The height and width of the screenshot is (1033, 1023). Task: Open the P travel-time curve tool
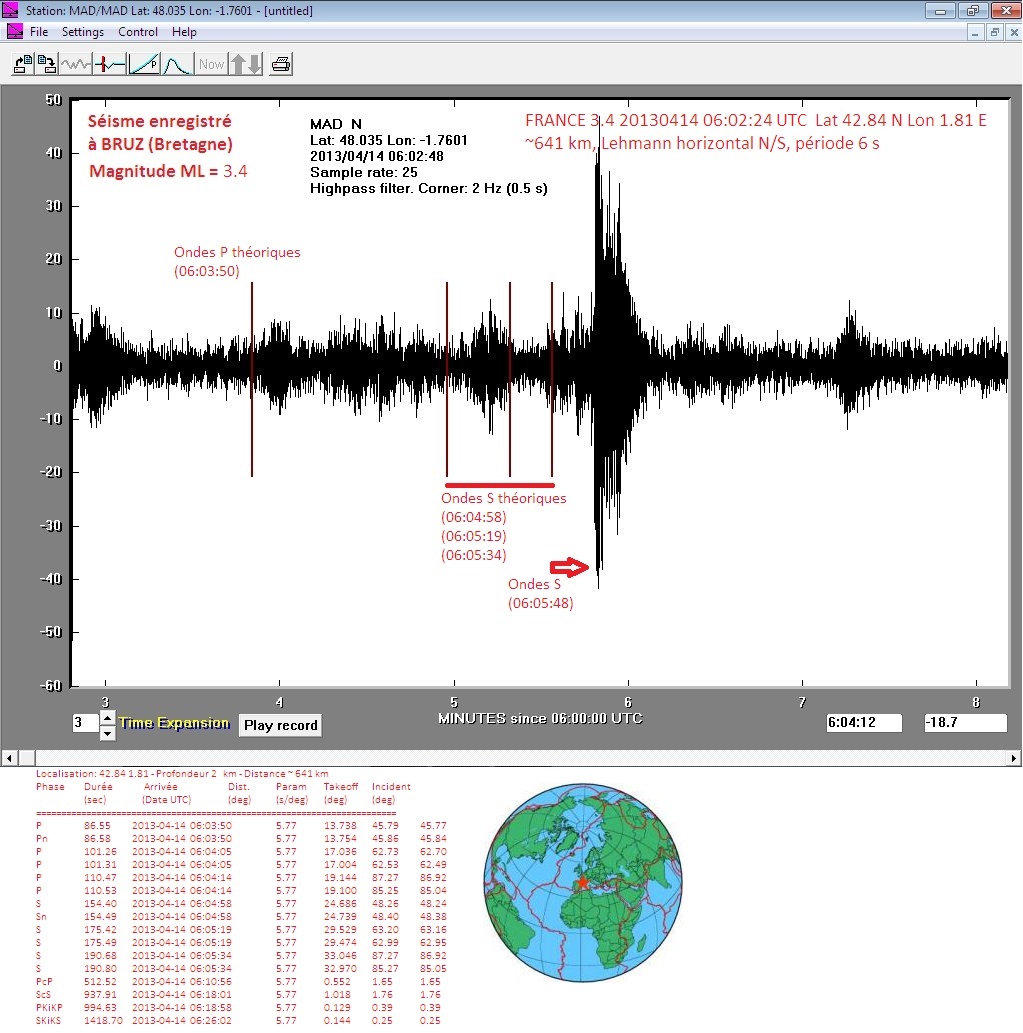(144, 64)
